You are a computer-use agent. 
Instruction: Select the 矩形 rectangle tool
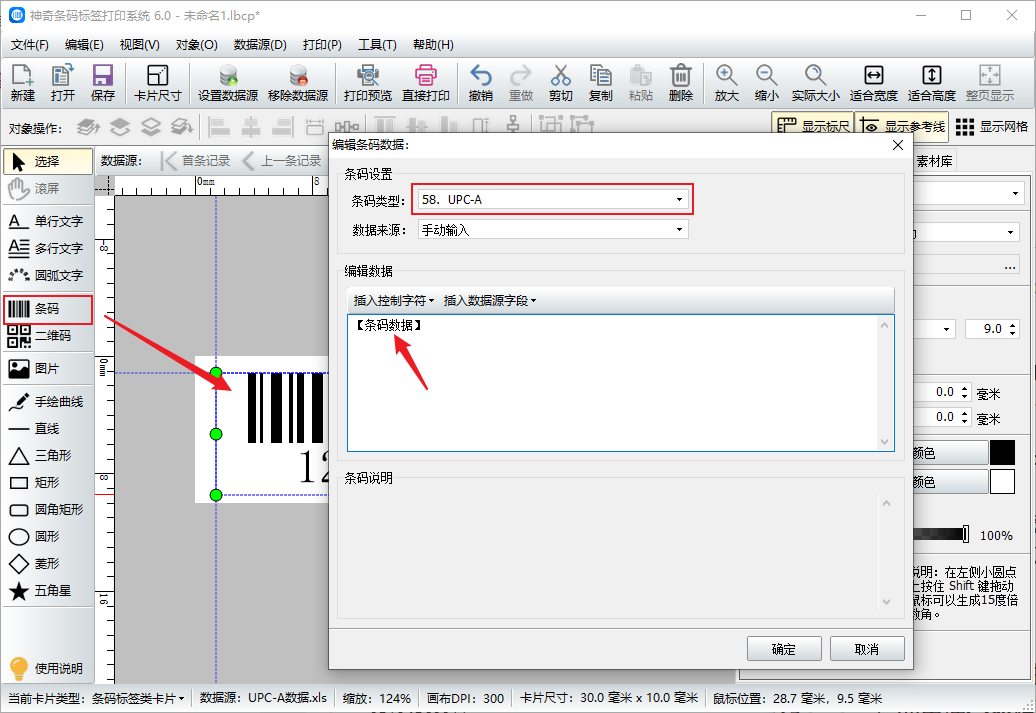[48, 483]
